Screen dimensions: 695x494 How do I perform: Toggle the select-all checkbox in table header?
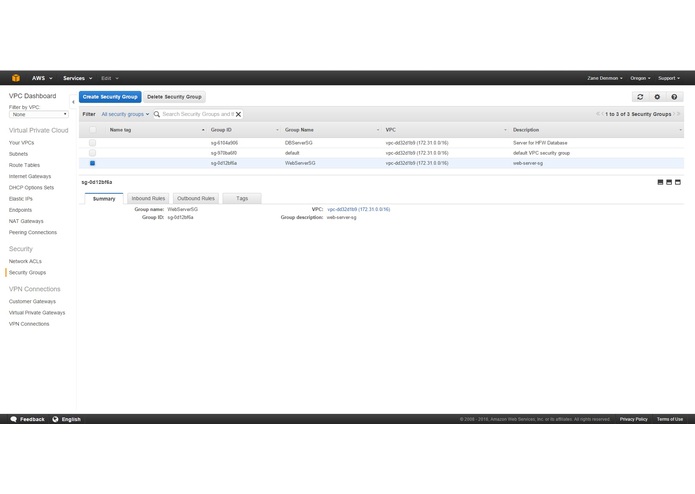tap(93, 130)
